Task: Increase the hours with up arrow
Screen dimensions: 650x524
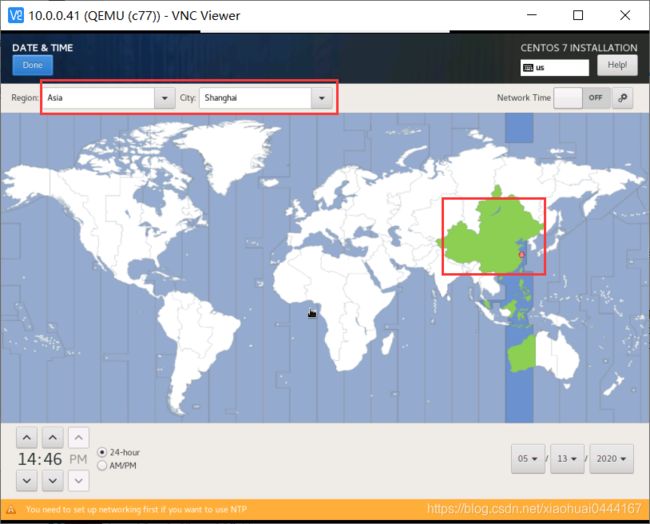Action: pyautogui.click(x=27, y=437)
